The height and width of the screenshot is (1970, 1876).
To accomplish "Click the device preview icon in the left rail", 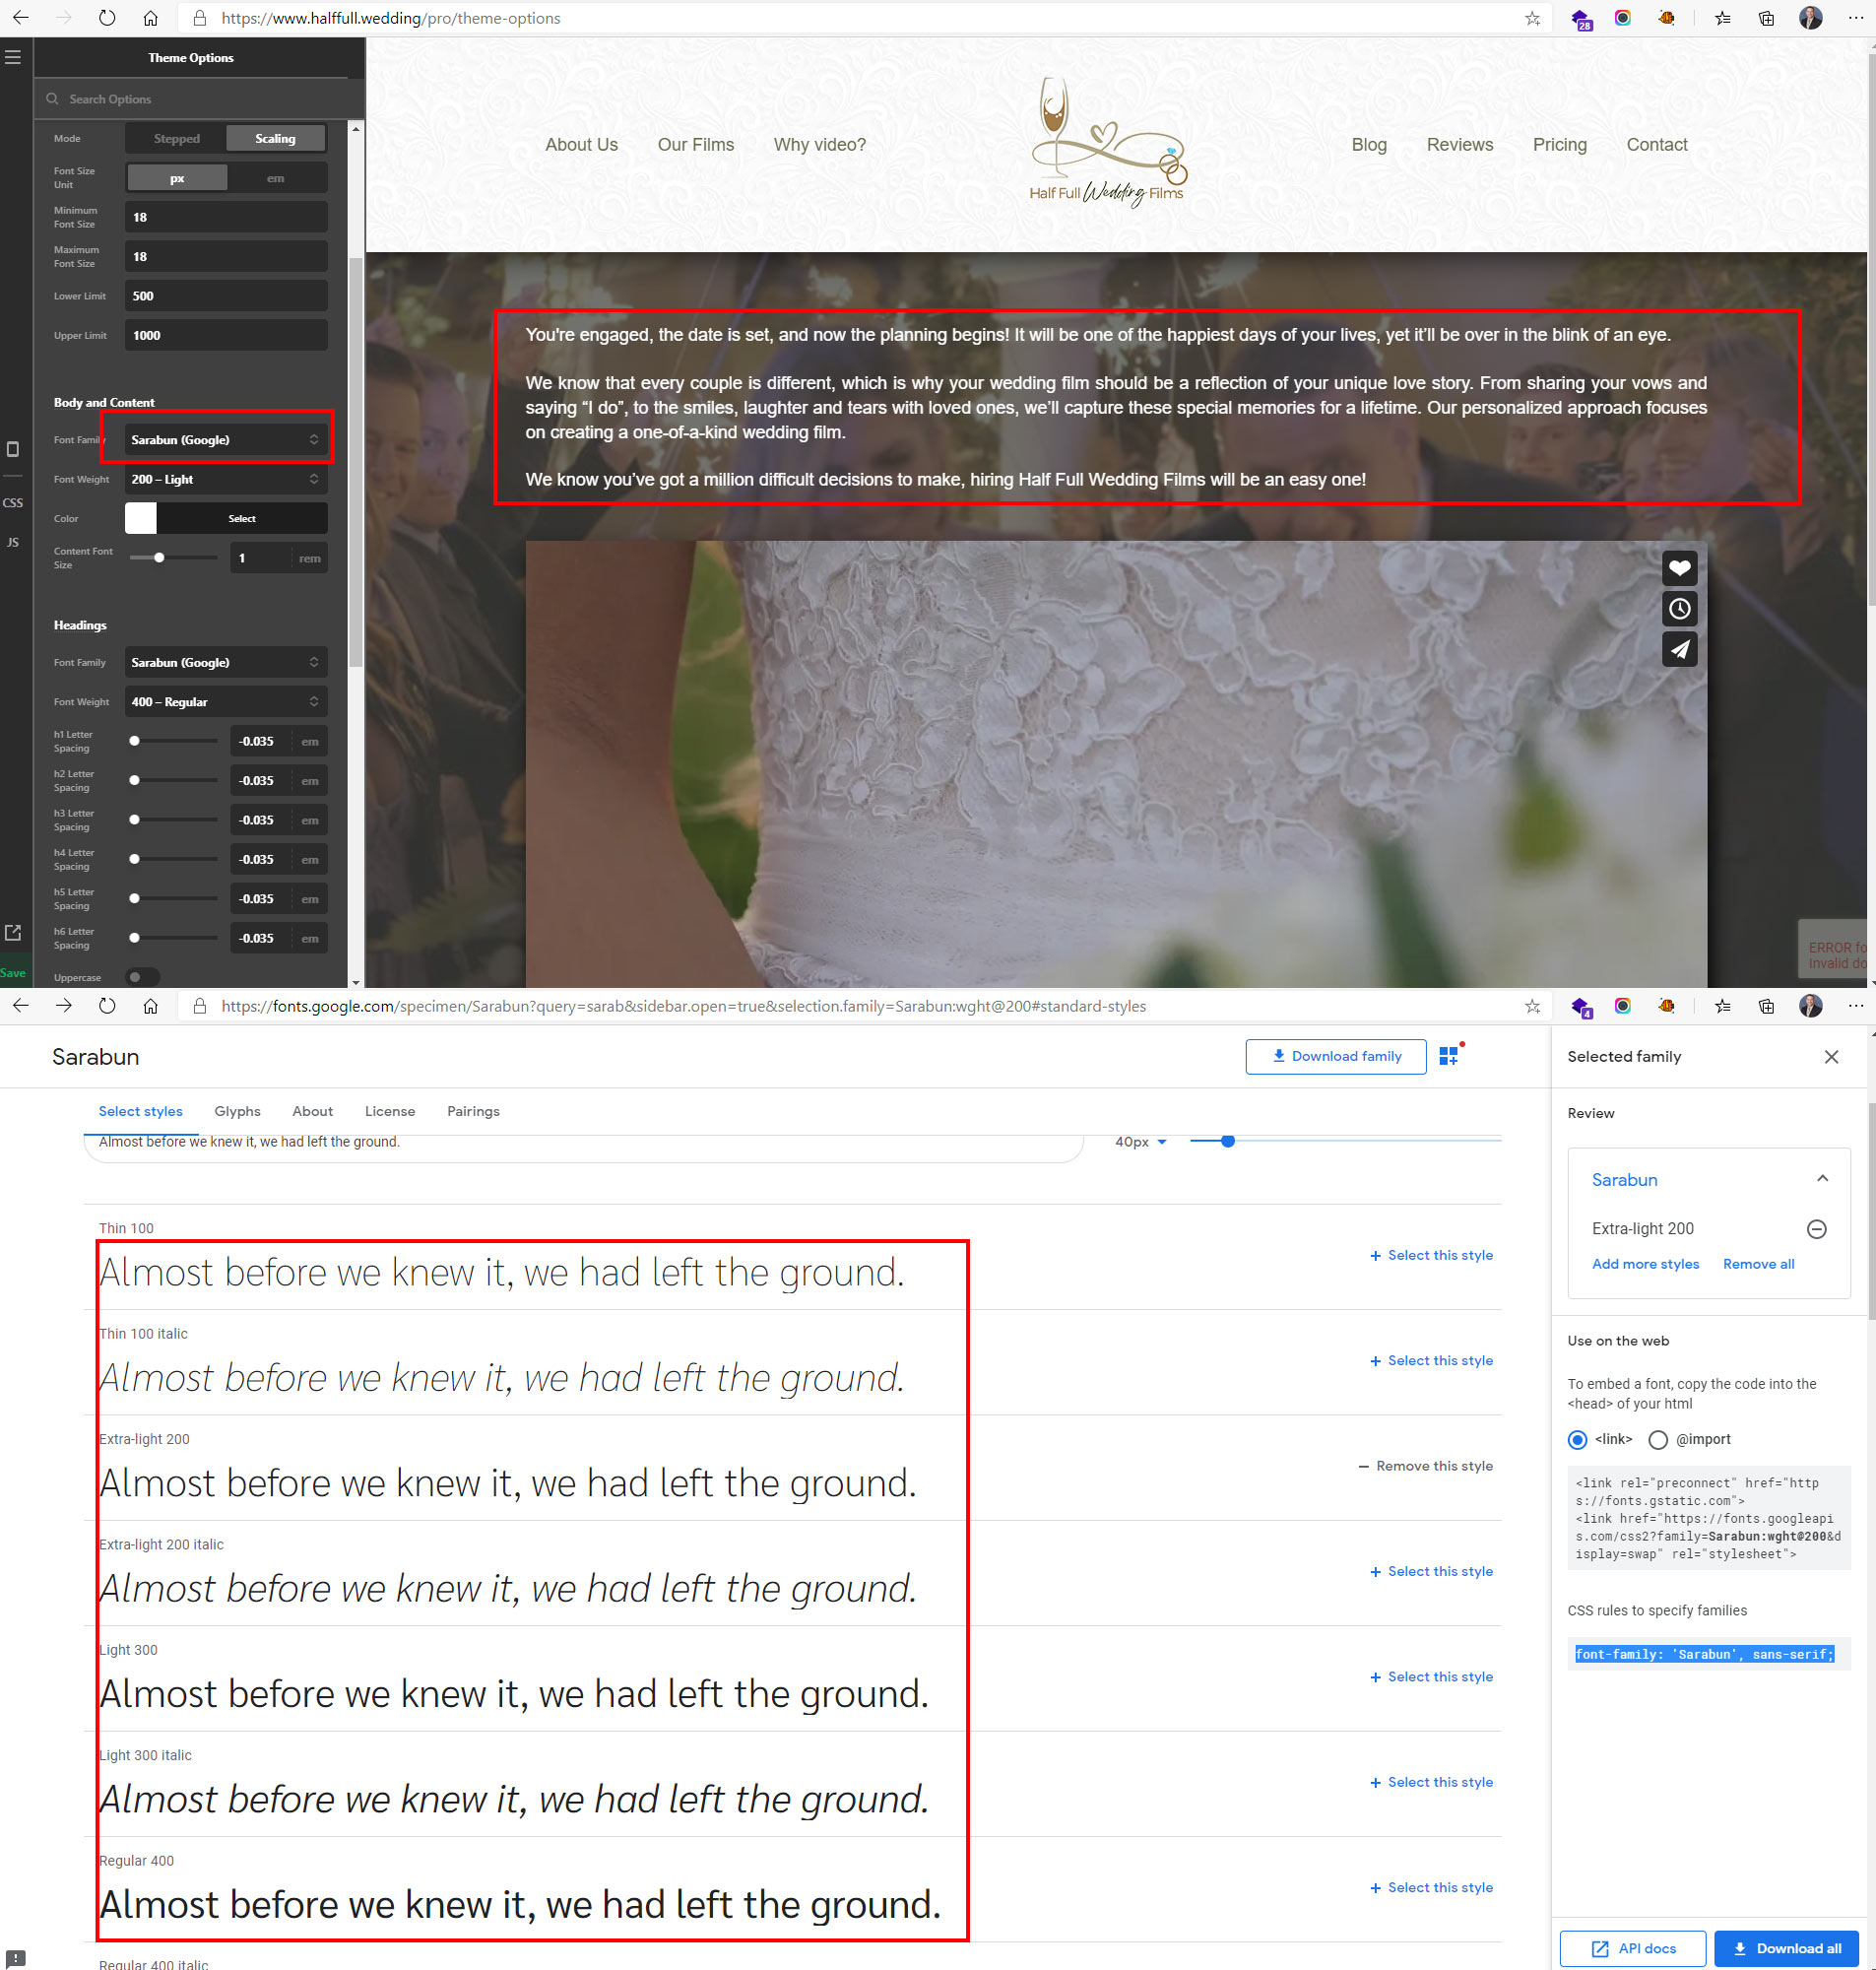I will (x=13, y=449).
